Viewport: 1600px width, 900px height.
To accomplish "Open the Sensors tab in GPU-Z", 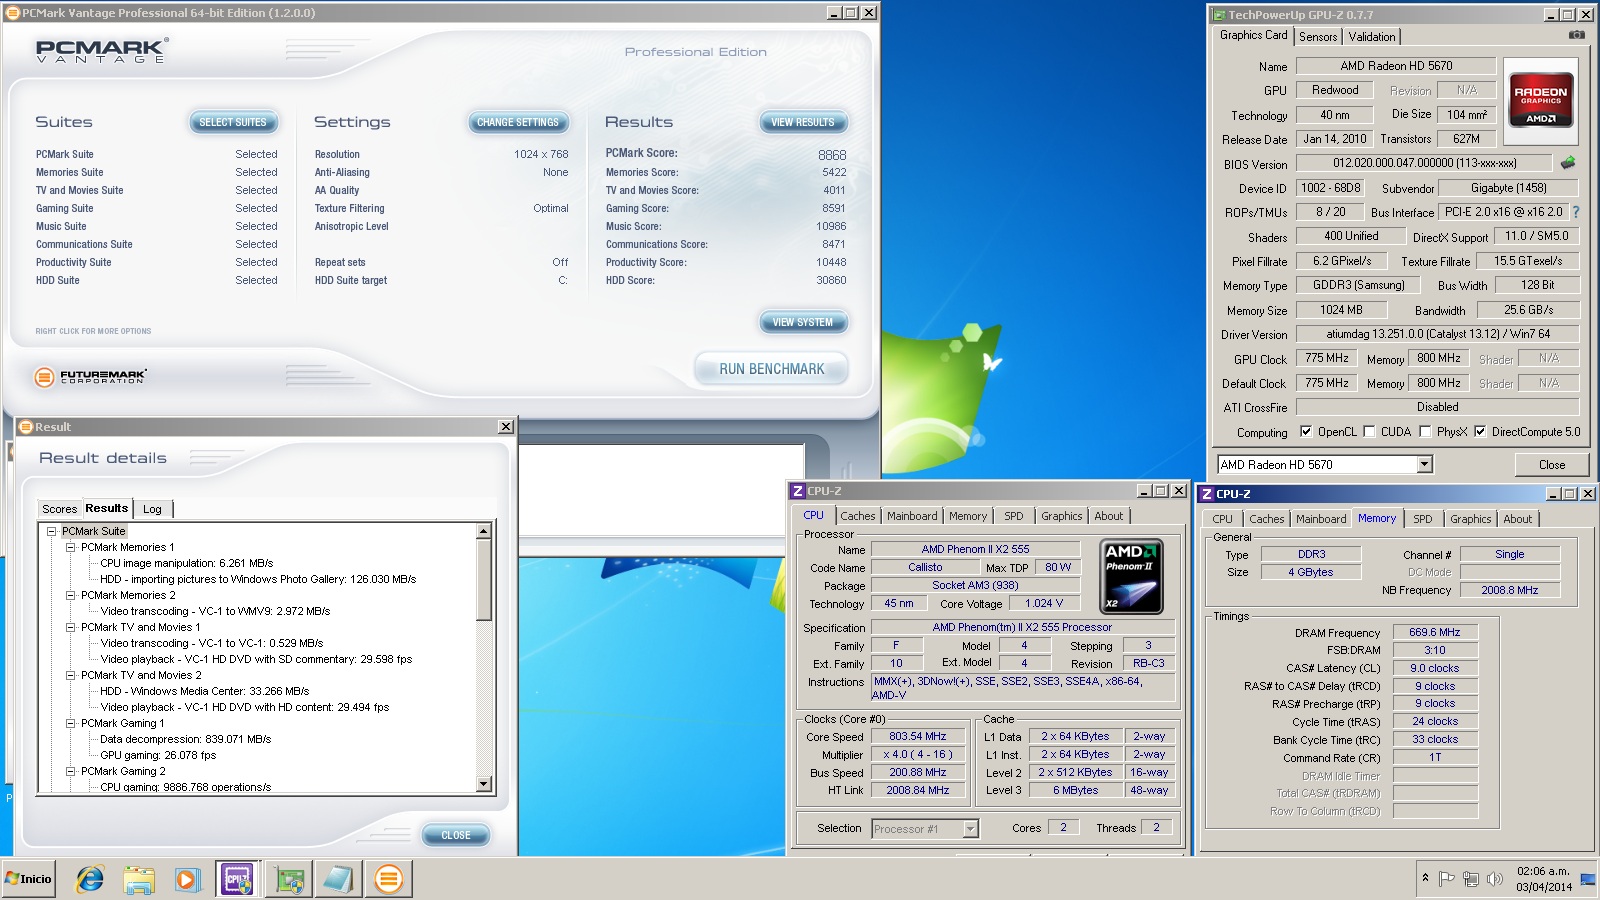I will [1318, 36].
